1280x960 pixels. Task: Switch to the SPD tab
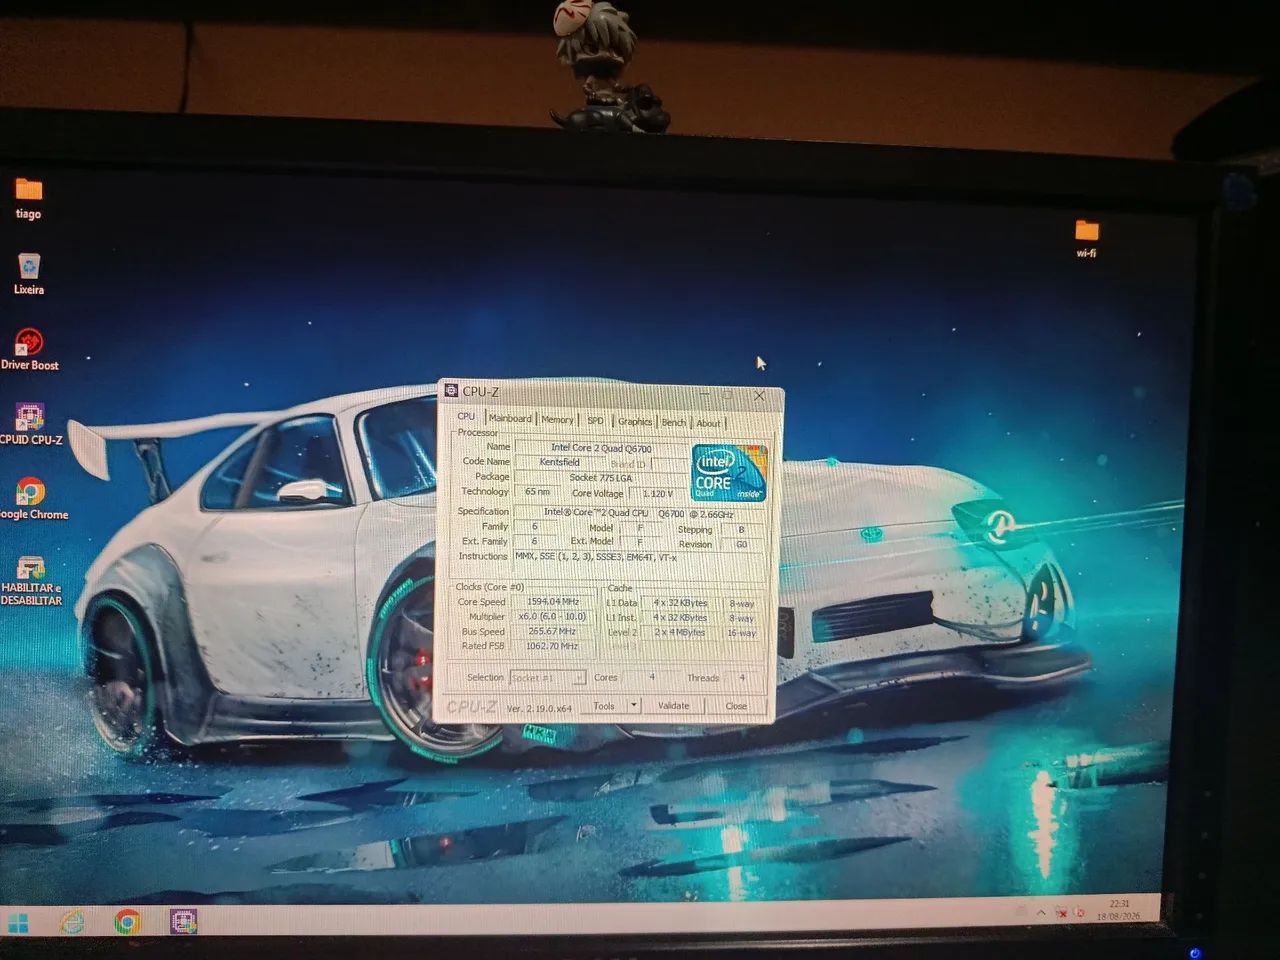coord(596,421)
